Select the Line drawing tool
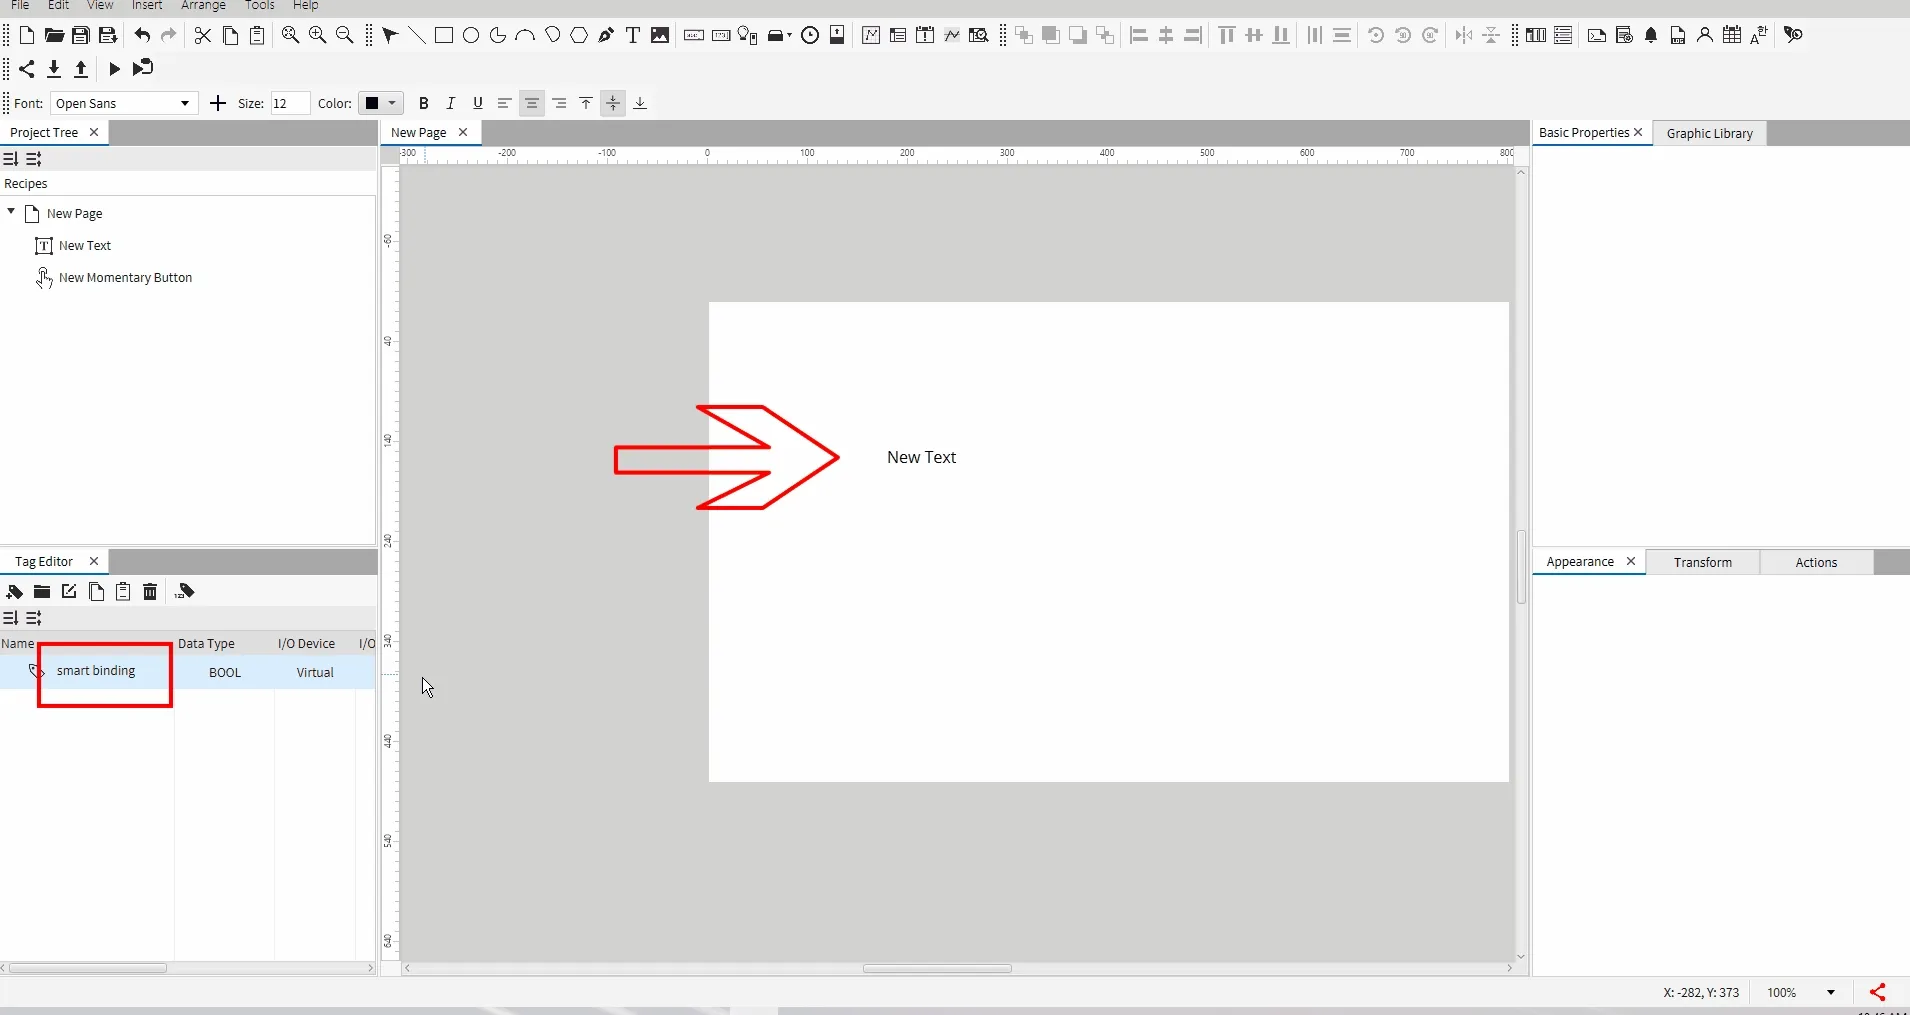 click(x=417, y=36)
